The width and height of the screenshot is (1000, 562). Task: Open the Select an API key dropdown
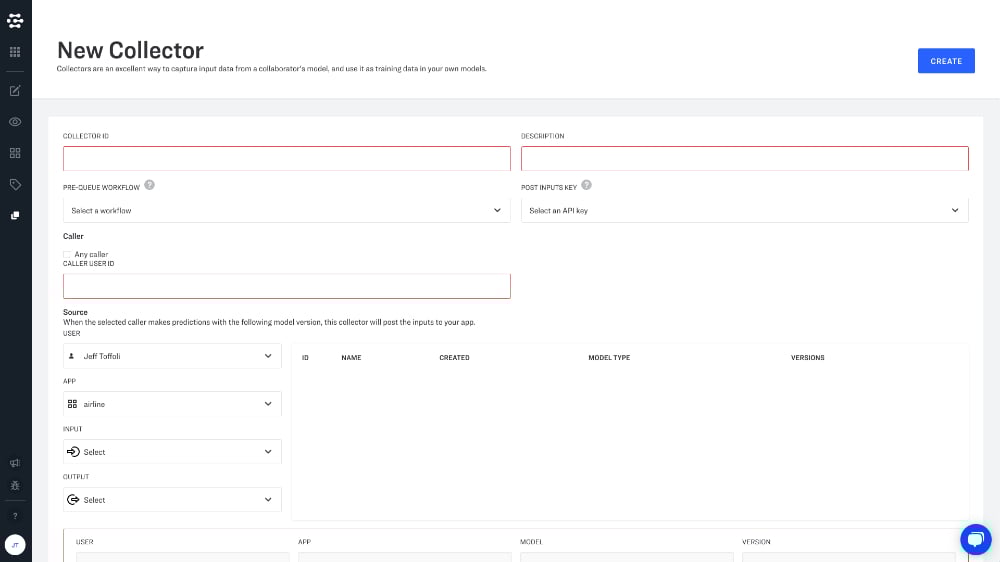coord(744,211)
